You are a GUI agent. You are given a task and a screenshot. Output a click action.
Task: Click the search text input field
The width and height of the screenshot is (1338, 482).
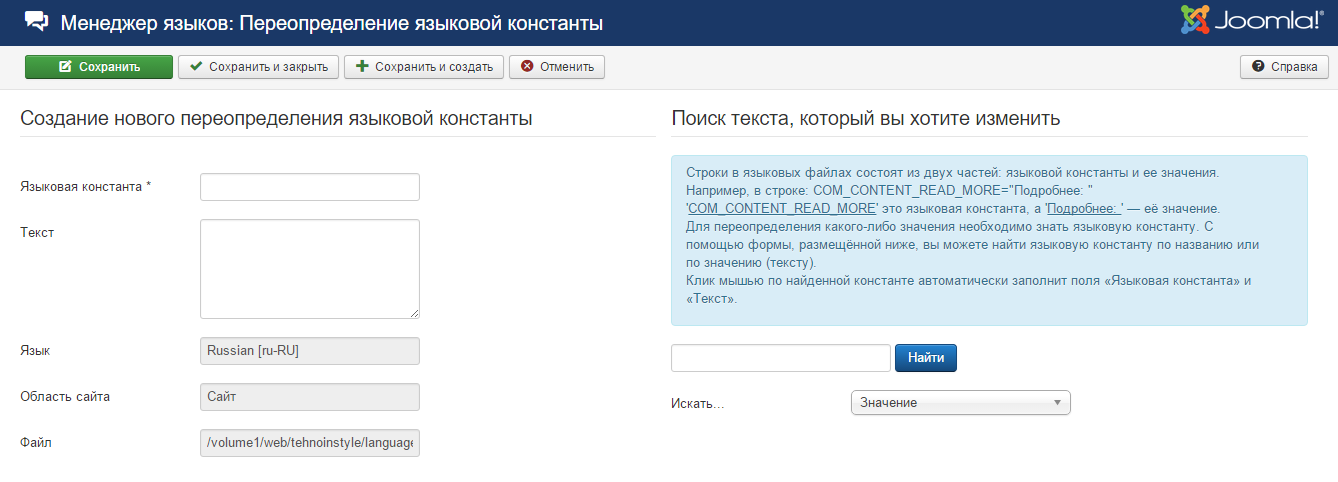point(781,358)
